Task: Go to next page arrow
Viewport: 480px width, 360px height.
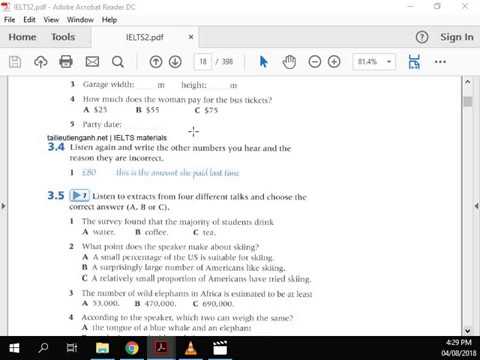Action: pos(175,62)
